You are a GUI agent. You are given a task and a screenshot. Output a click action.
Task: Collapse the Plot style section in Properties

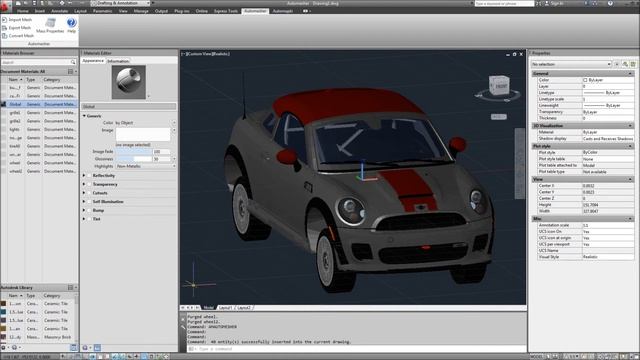point(630,146)
